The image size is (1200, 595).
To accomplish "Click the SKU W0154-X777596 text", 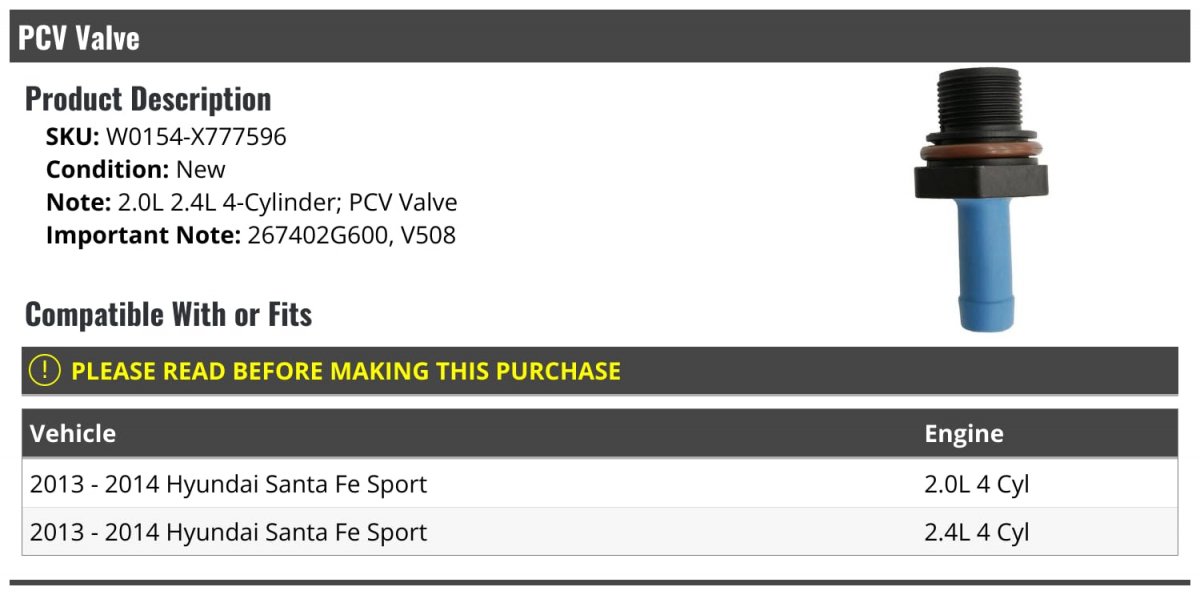I will (x=166, y=137).
